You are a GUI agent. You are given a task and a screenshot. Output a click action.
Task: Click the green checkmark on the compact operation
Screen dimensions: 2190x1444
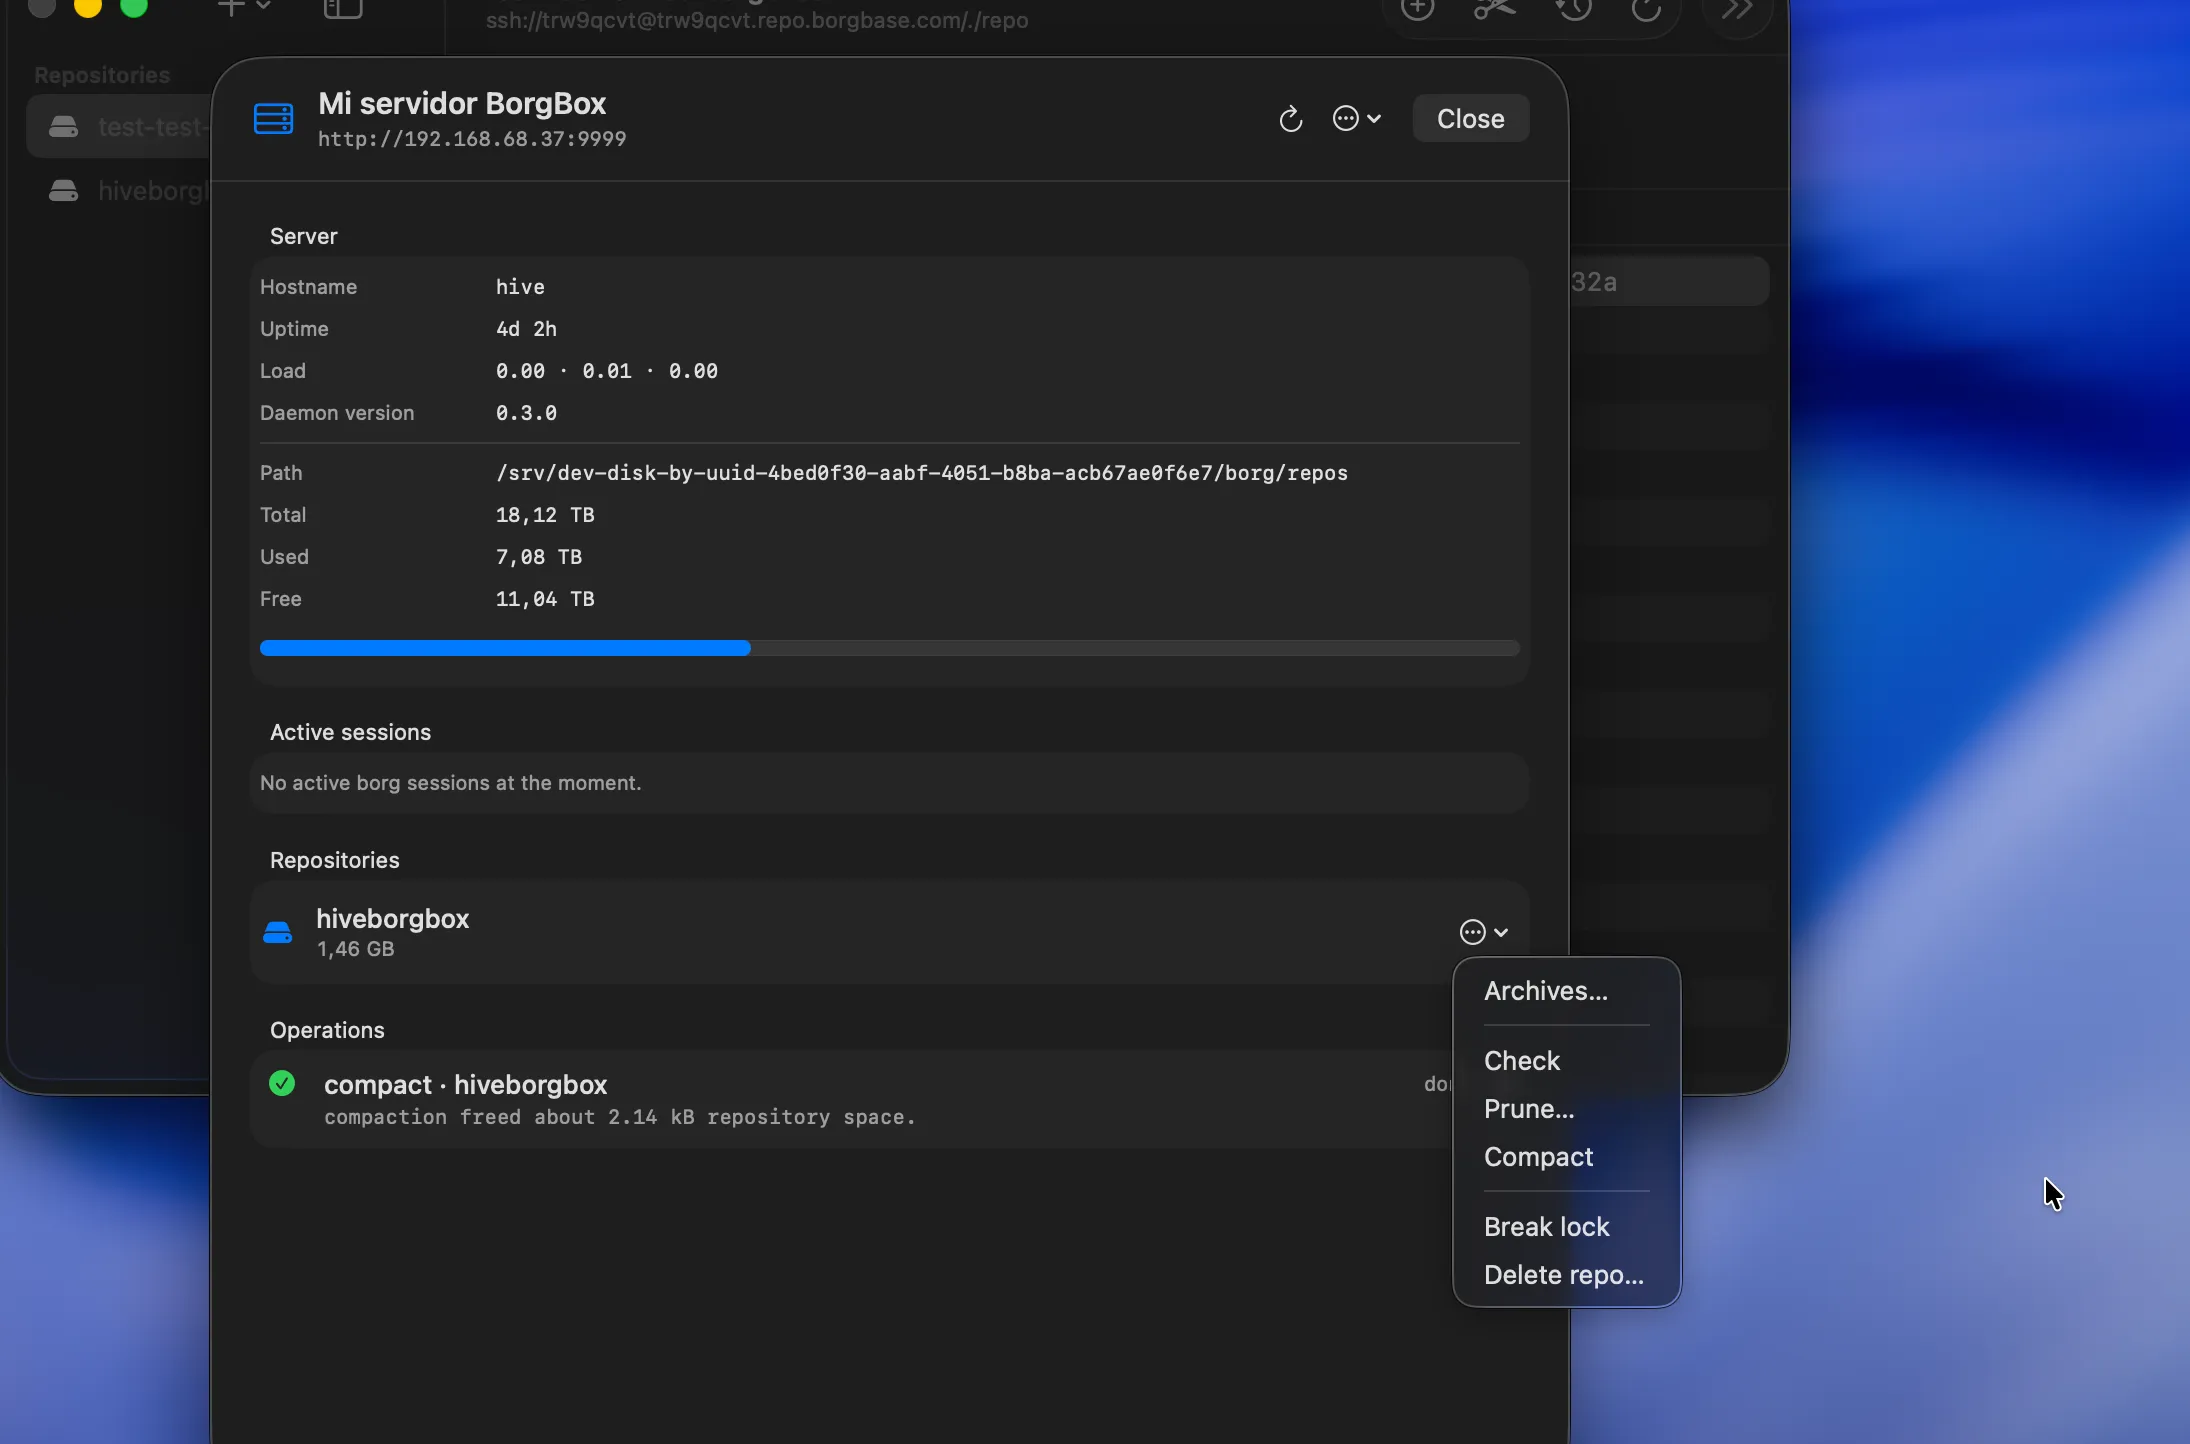pos(281,1084)
